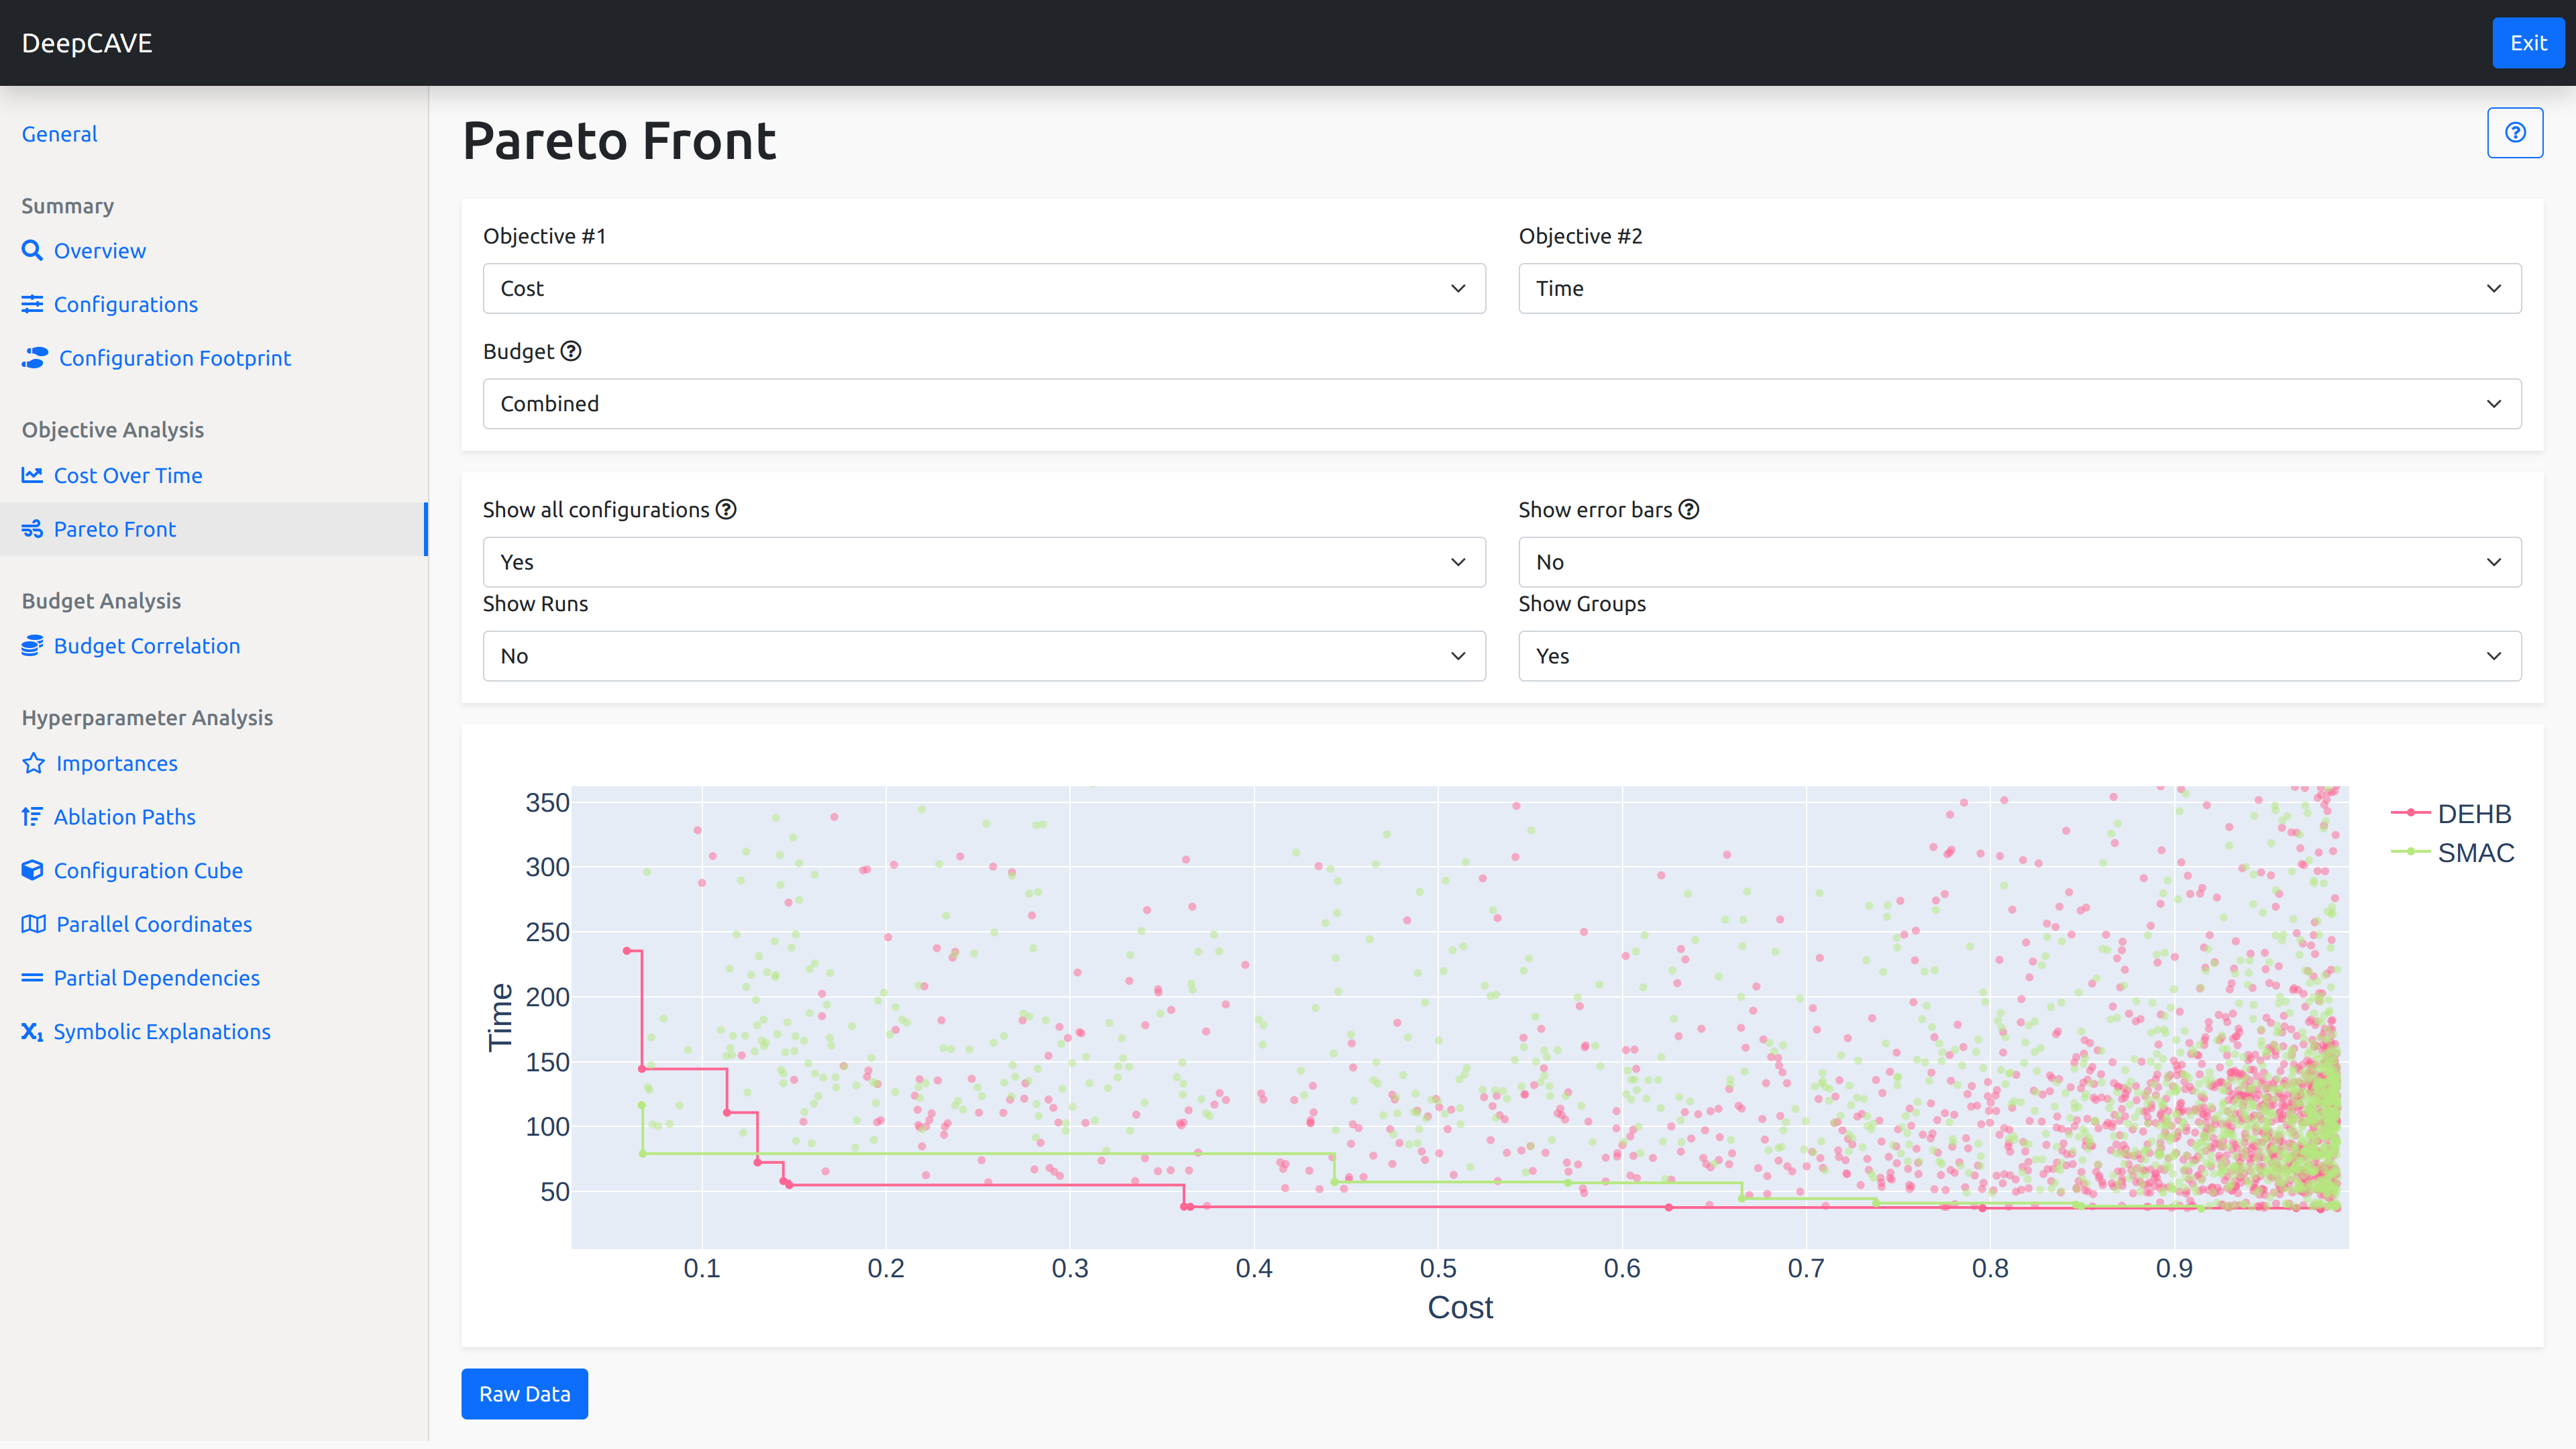Viewport: 2576px width, 1449px height.
Task: Click the Configuration Footprint icon
Action: pos(35,357)
